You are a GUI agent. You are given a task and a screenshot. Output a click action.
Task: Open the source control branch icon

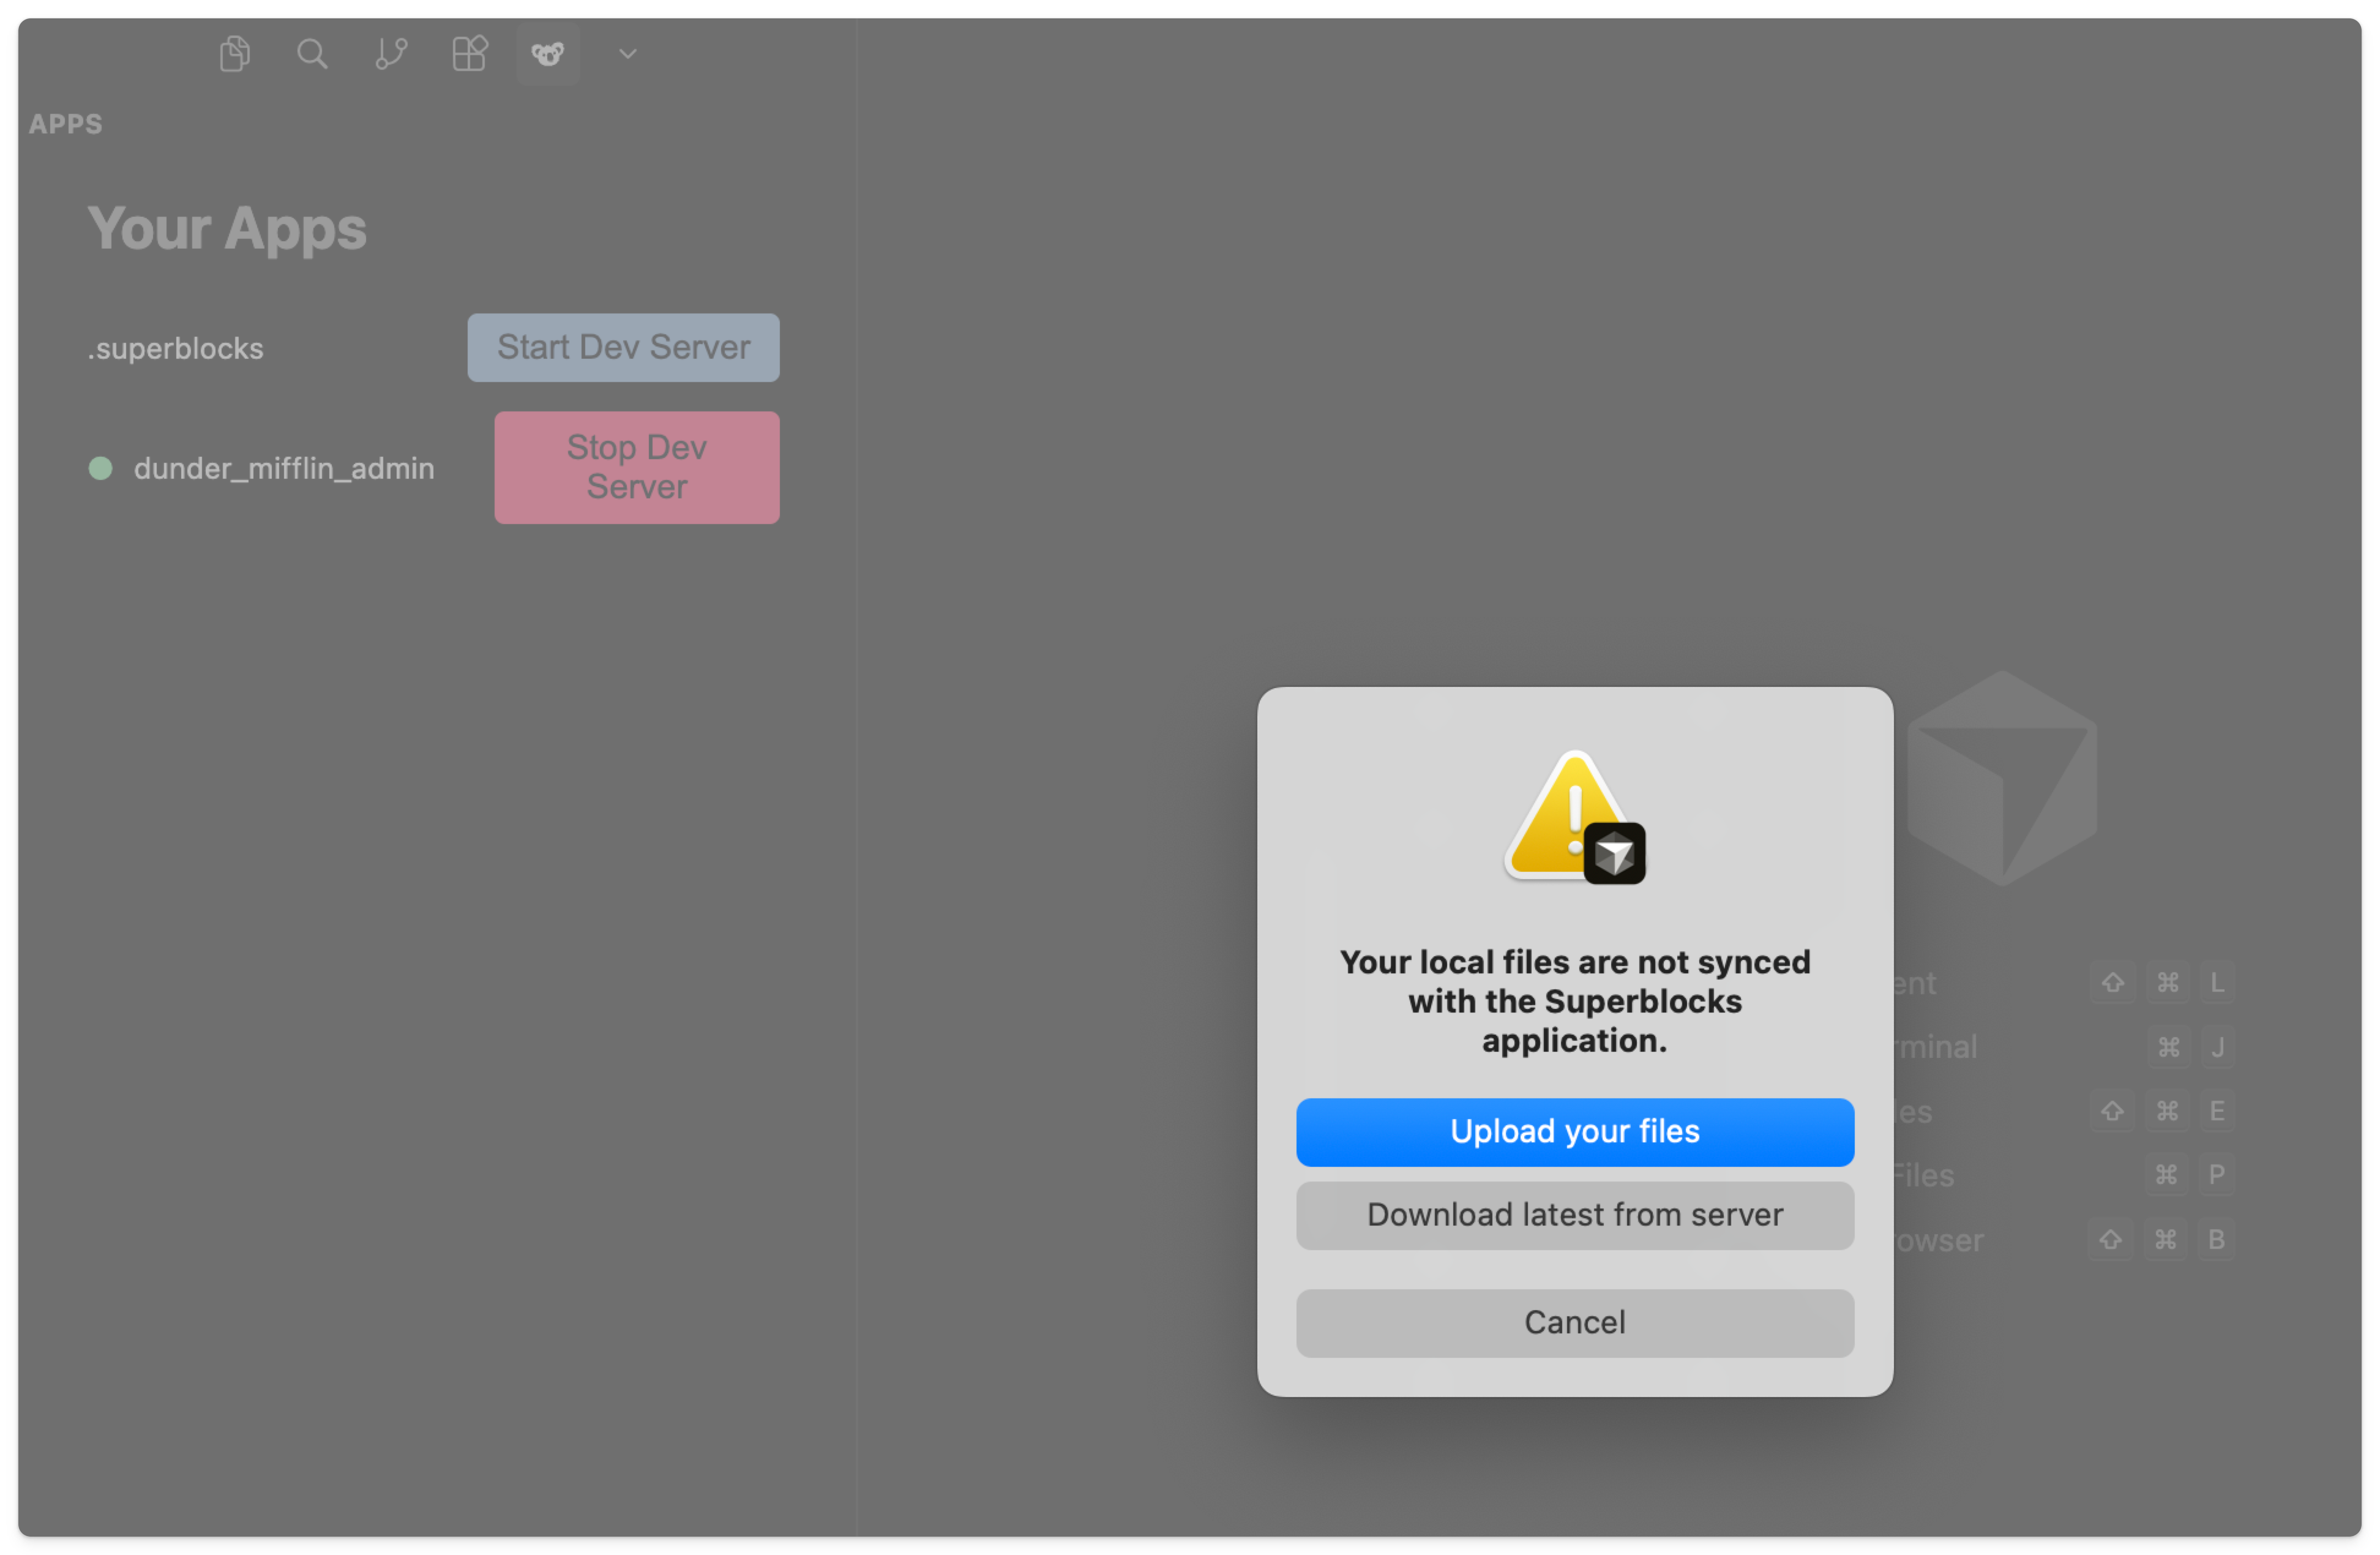tap(390, 54)
